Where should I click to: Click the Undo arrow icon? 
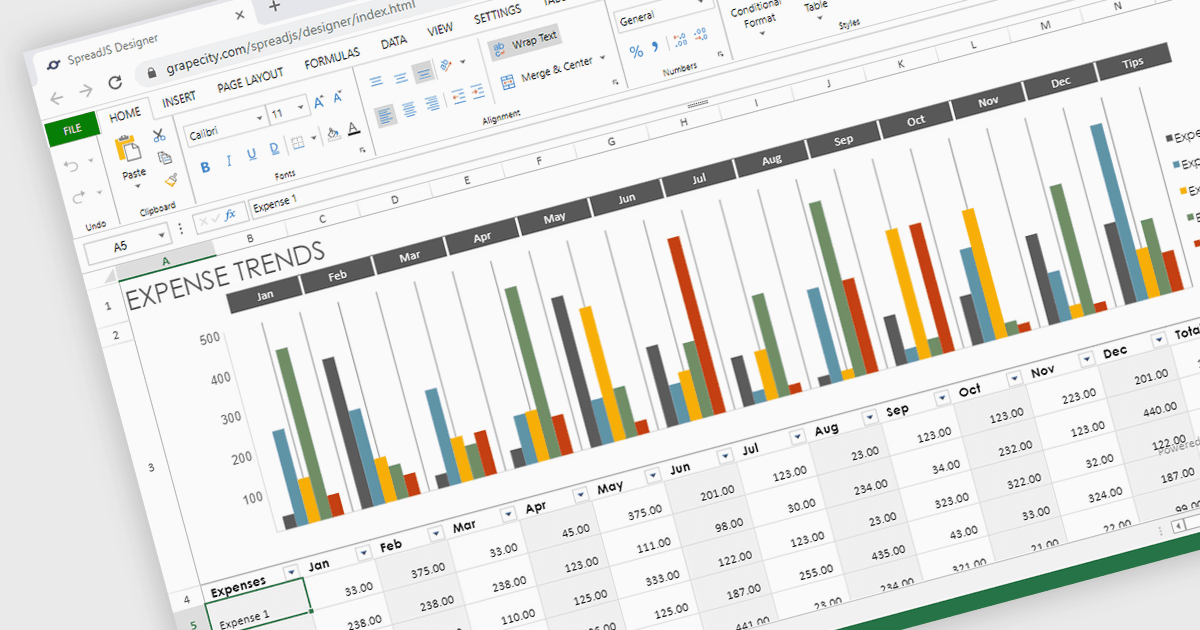click(x=70, y=165)
